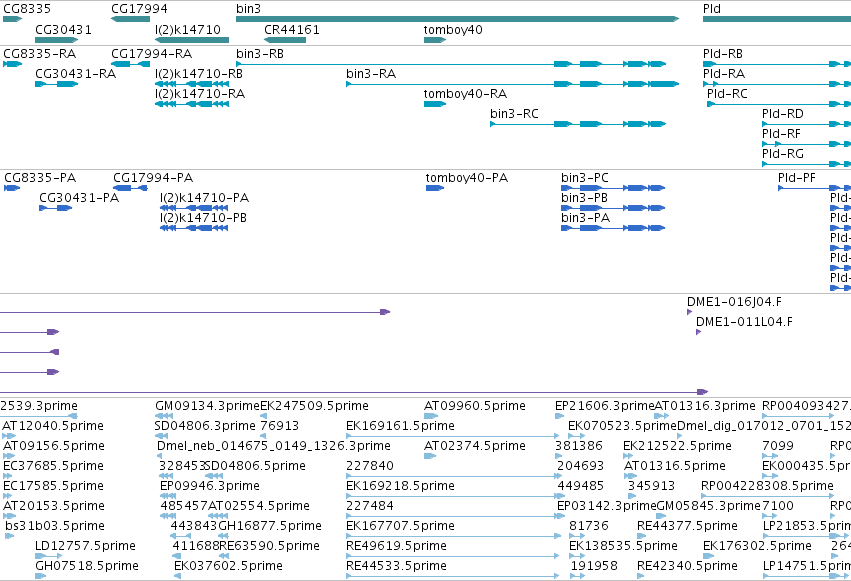
Task: Select EST EC37685.5prime
Action: (x=53, y=466)
